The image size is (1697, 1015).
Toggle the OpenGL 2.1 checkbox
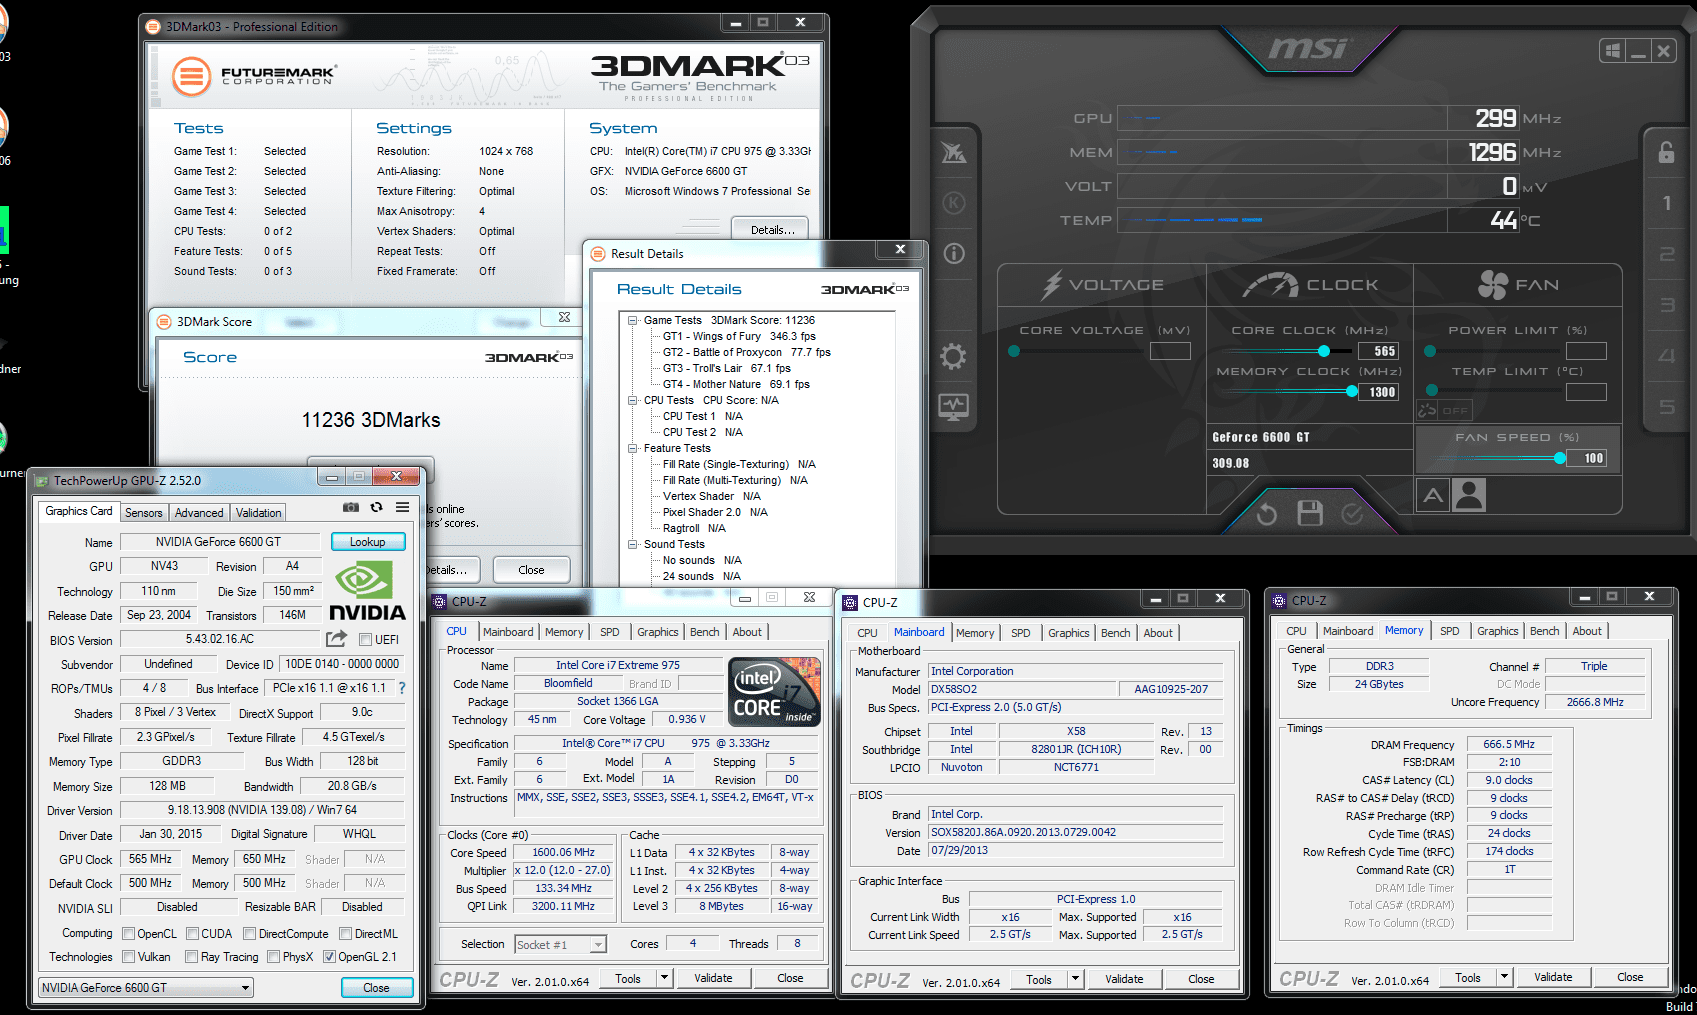[x=329, y=957]
